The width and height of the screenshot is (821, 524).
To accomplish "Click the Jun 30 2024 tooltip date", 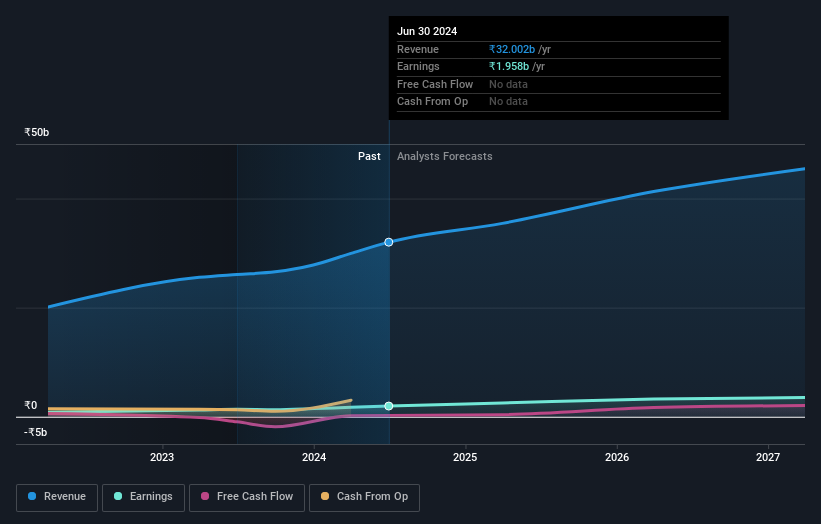I will tap(427, 31).
